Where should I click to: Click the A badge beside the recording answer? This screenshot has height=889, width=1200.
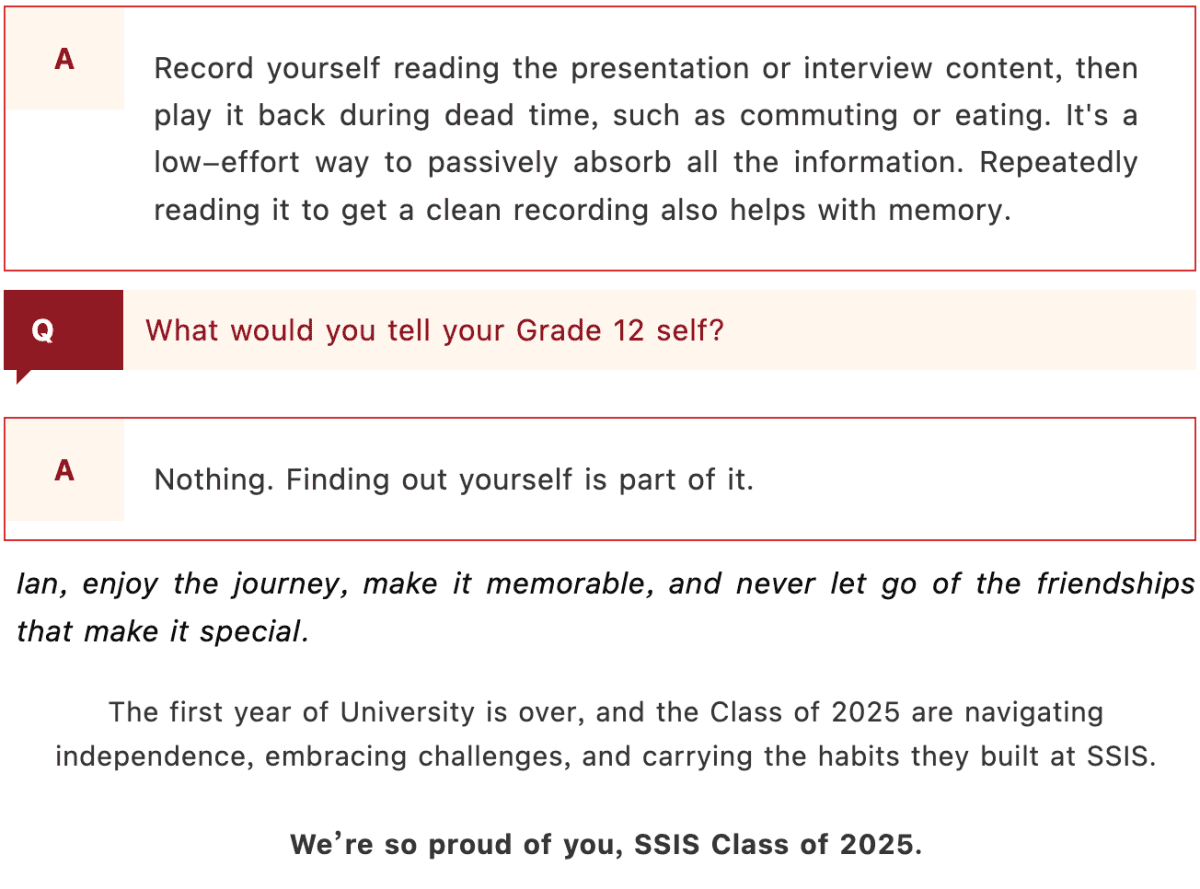click(65, 60)
